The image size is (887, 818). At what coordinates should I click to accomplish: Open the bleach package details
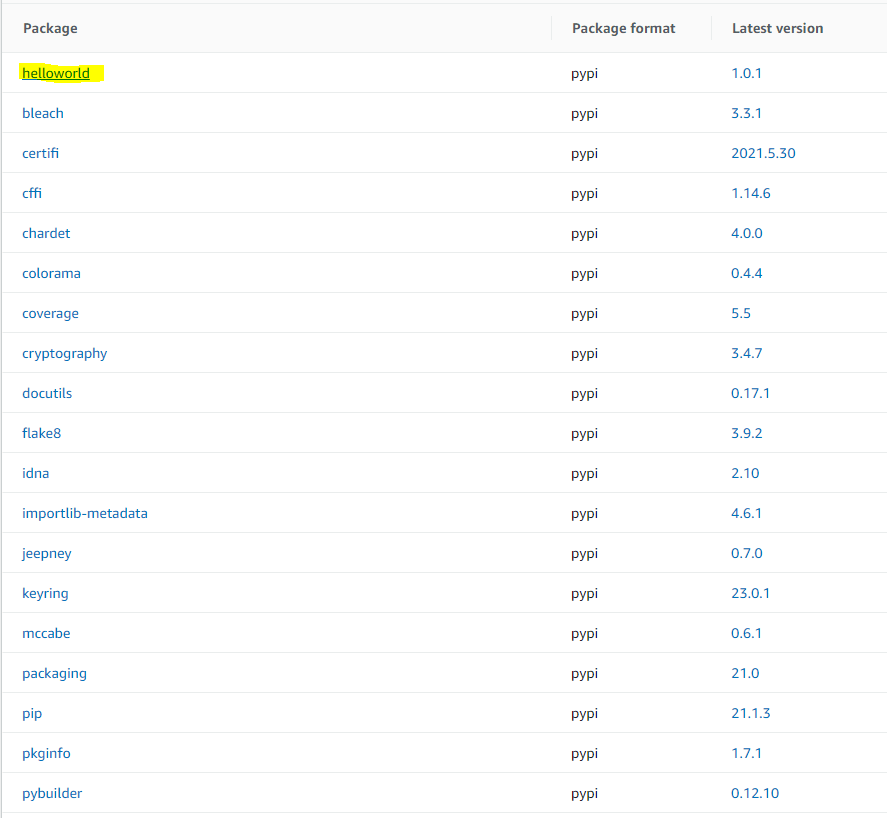pyautogui.click(x=42, y=113)
